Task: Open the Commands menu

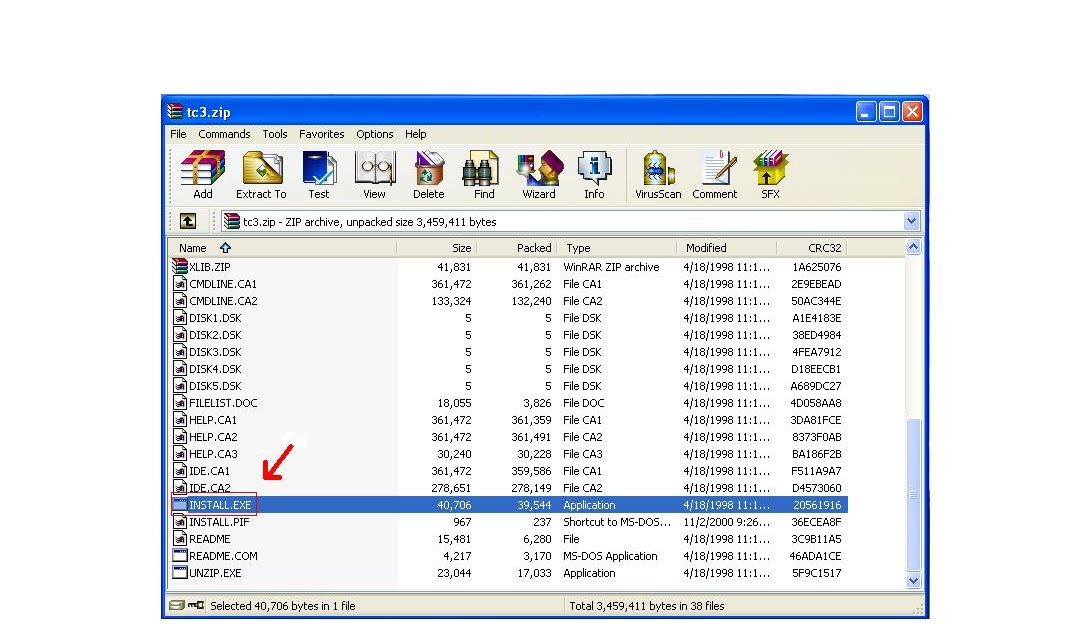Action: pyautogui.click(x=225, y=134)
